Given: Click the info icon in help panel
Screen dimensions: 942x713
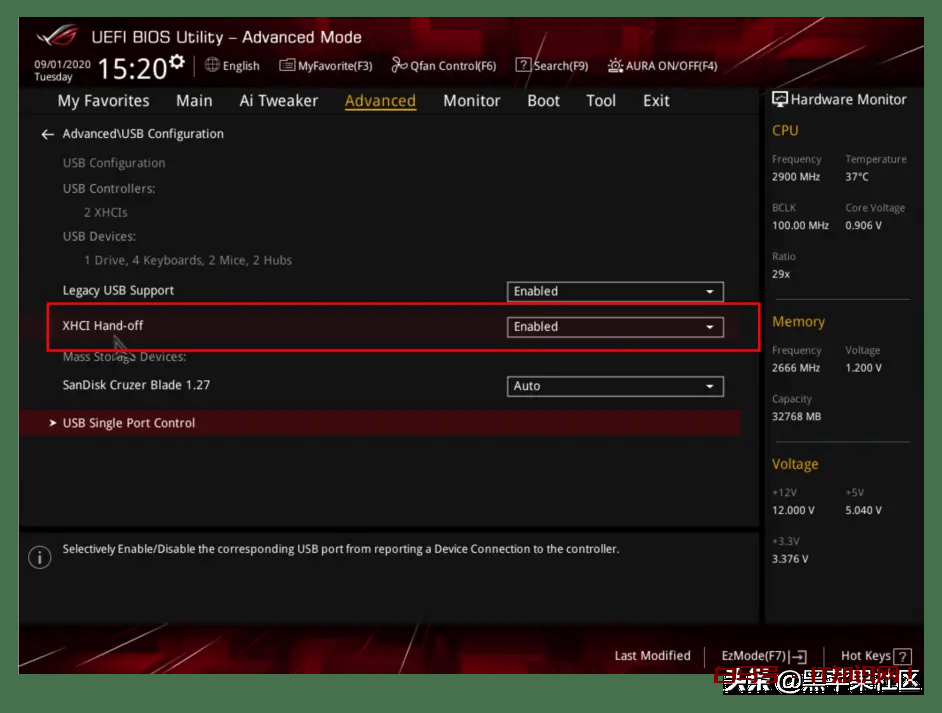Looking at the screenshot, I should pyautogui.click(x=39, y=557).
